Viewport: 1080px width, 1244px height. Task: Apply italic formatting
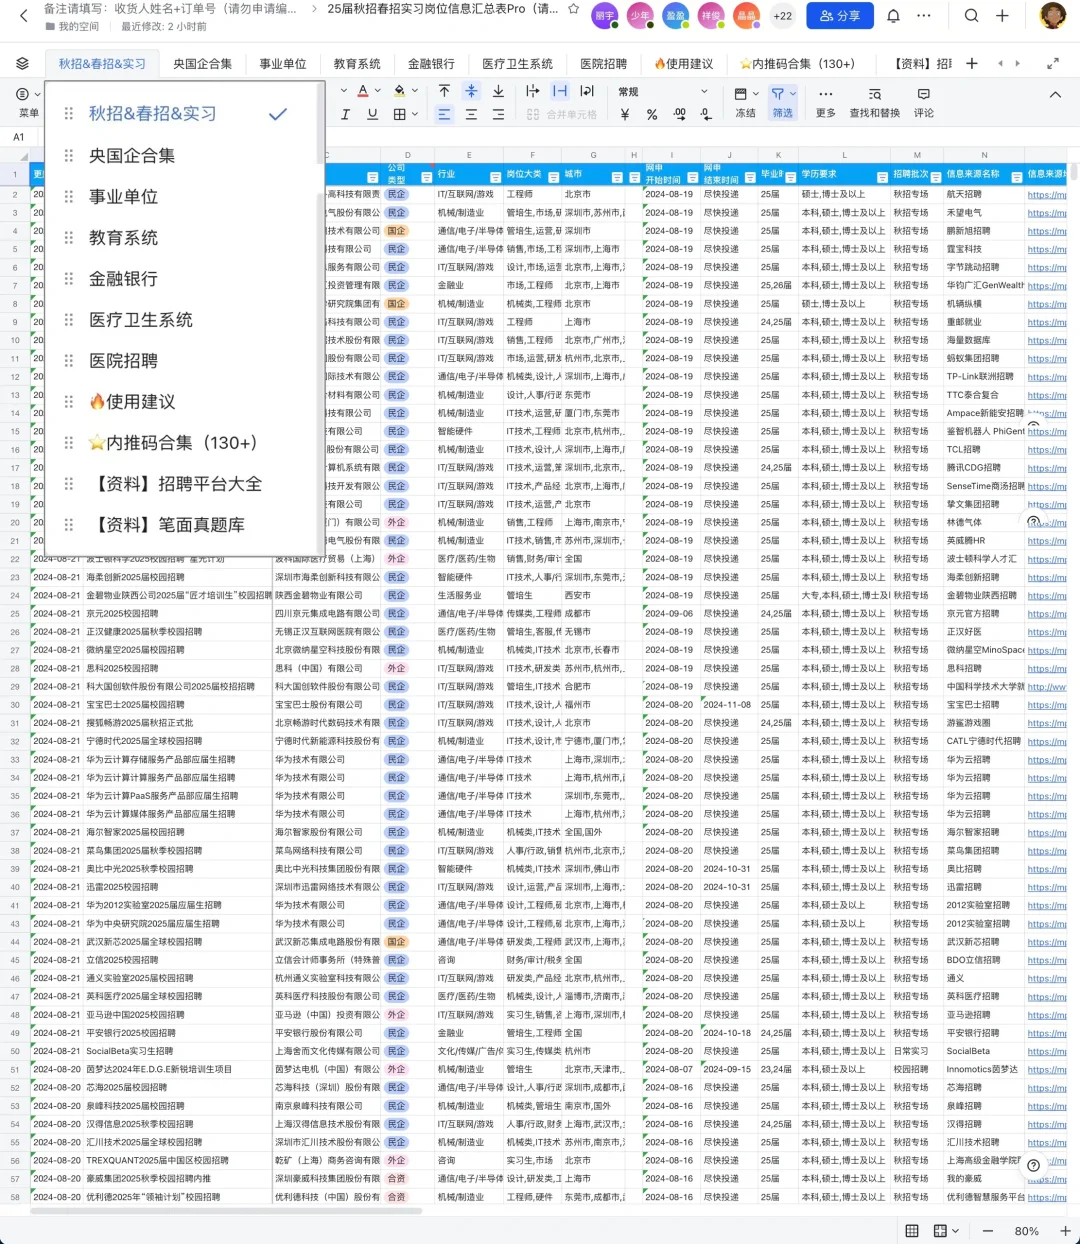coord(345,115)
